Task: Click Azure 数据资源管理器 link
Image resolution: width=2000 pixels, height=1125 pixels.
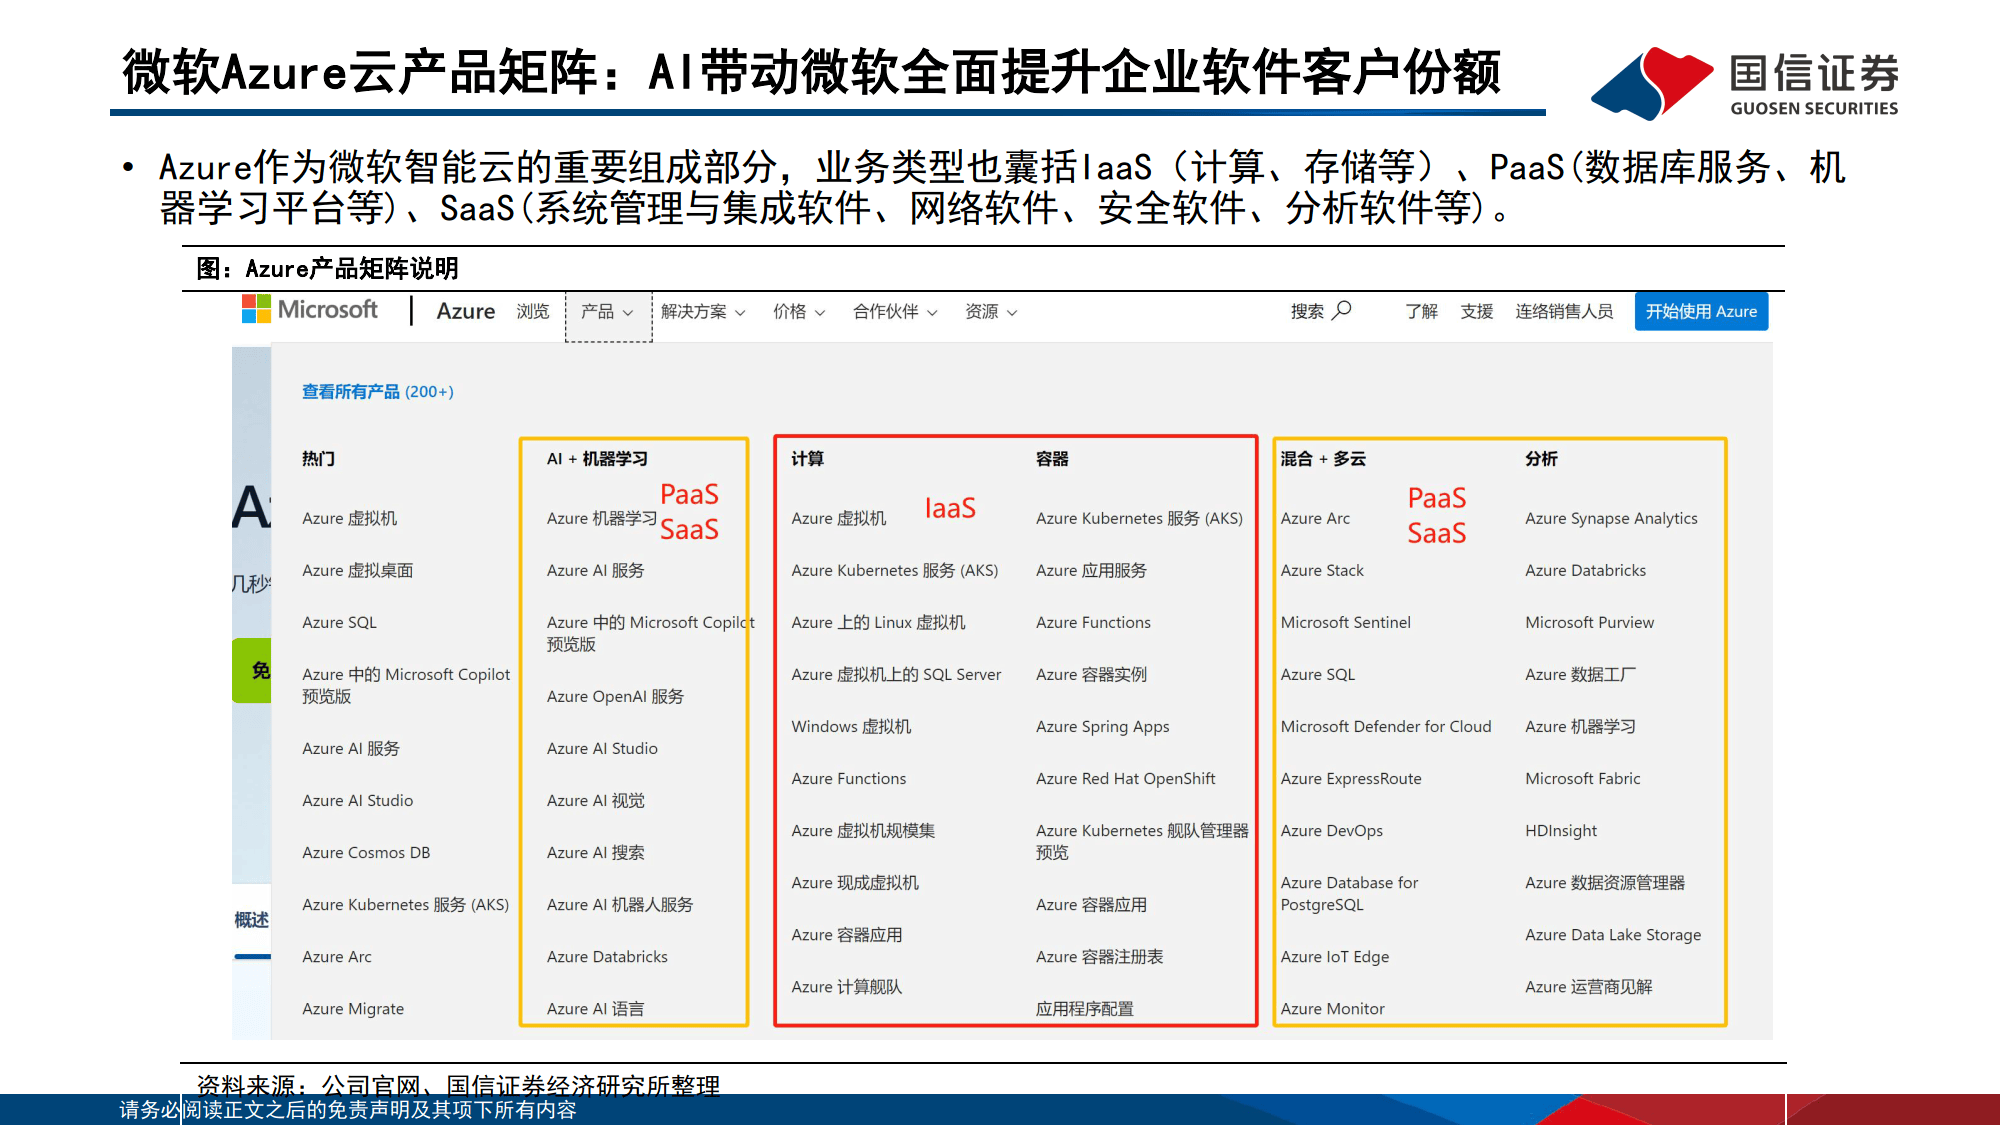Action: coord(1605,882)
